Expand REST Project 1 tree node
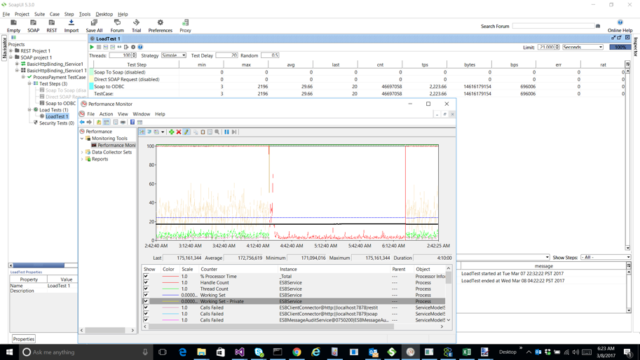The width and height of the screenshot is (640, 360). click(11, 51)
